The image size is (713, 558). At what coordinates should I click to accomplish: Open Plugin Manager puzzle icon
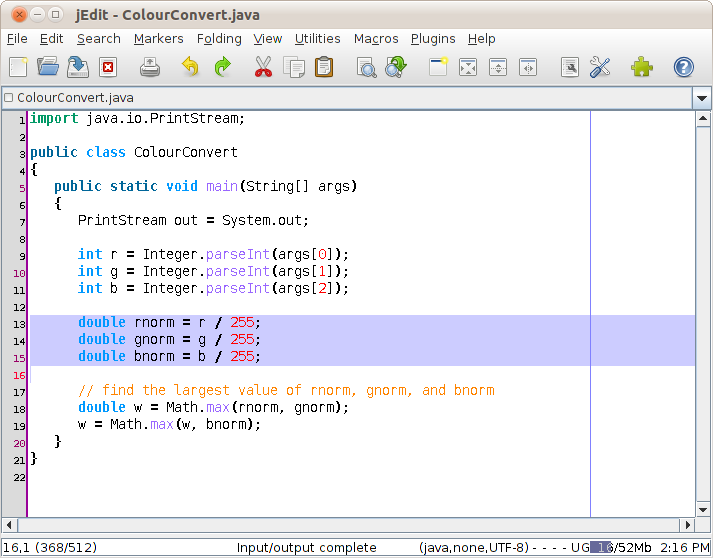642,67
